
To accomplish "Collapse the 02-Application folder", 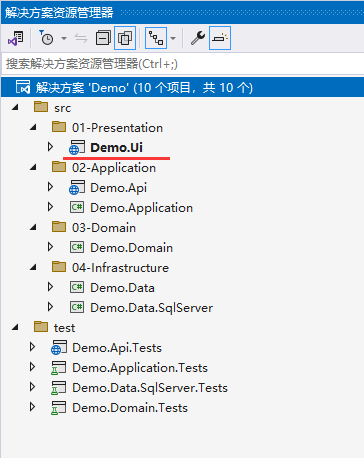I will (x=33, y=168).
